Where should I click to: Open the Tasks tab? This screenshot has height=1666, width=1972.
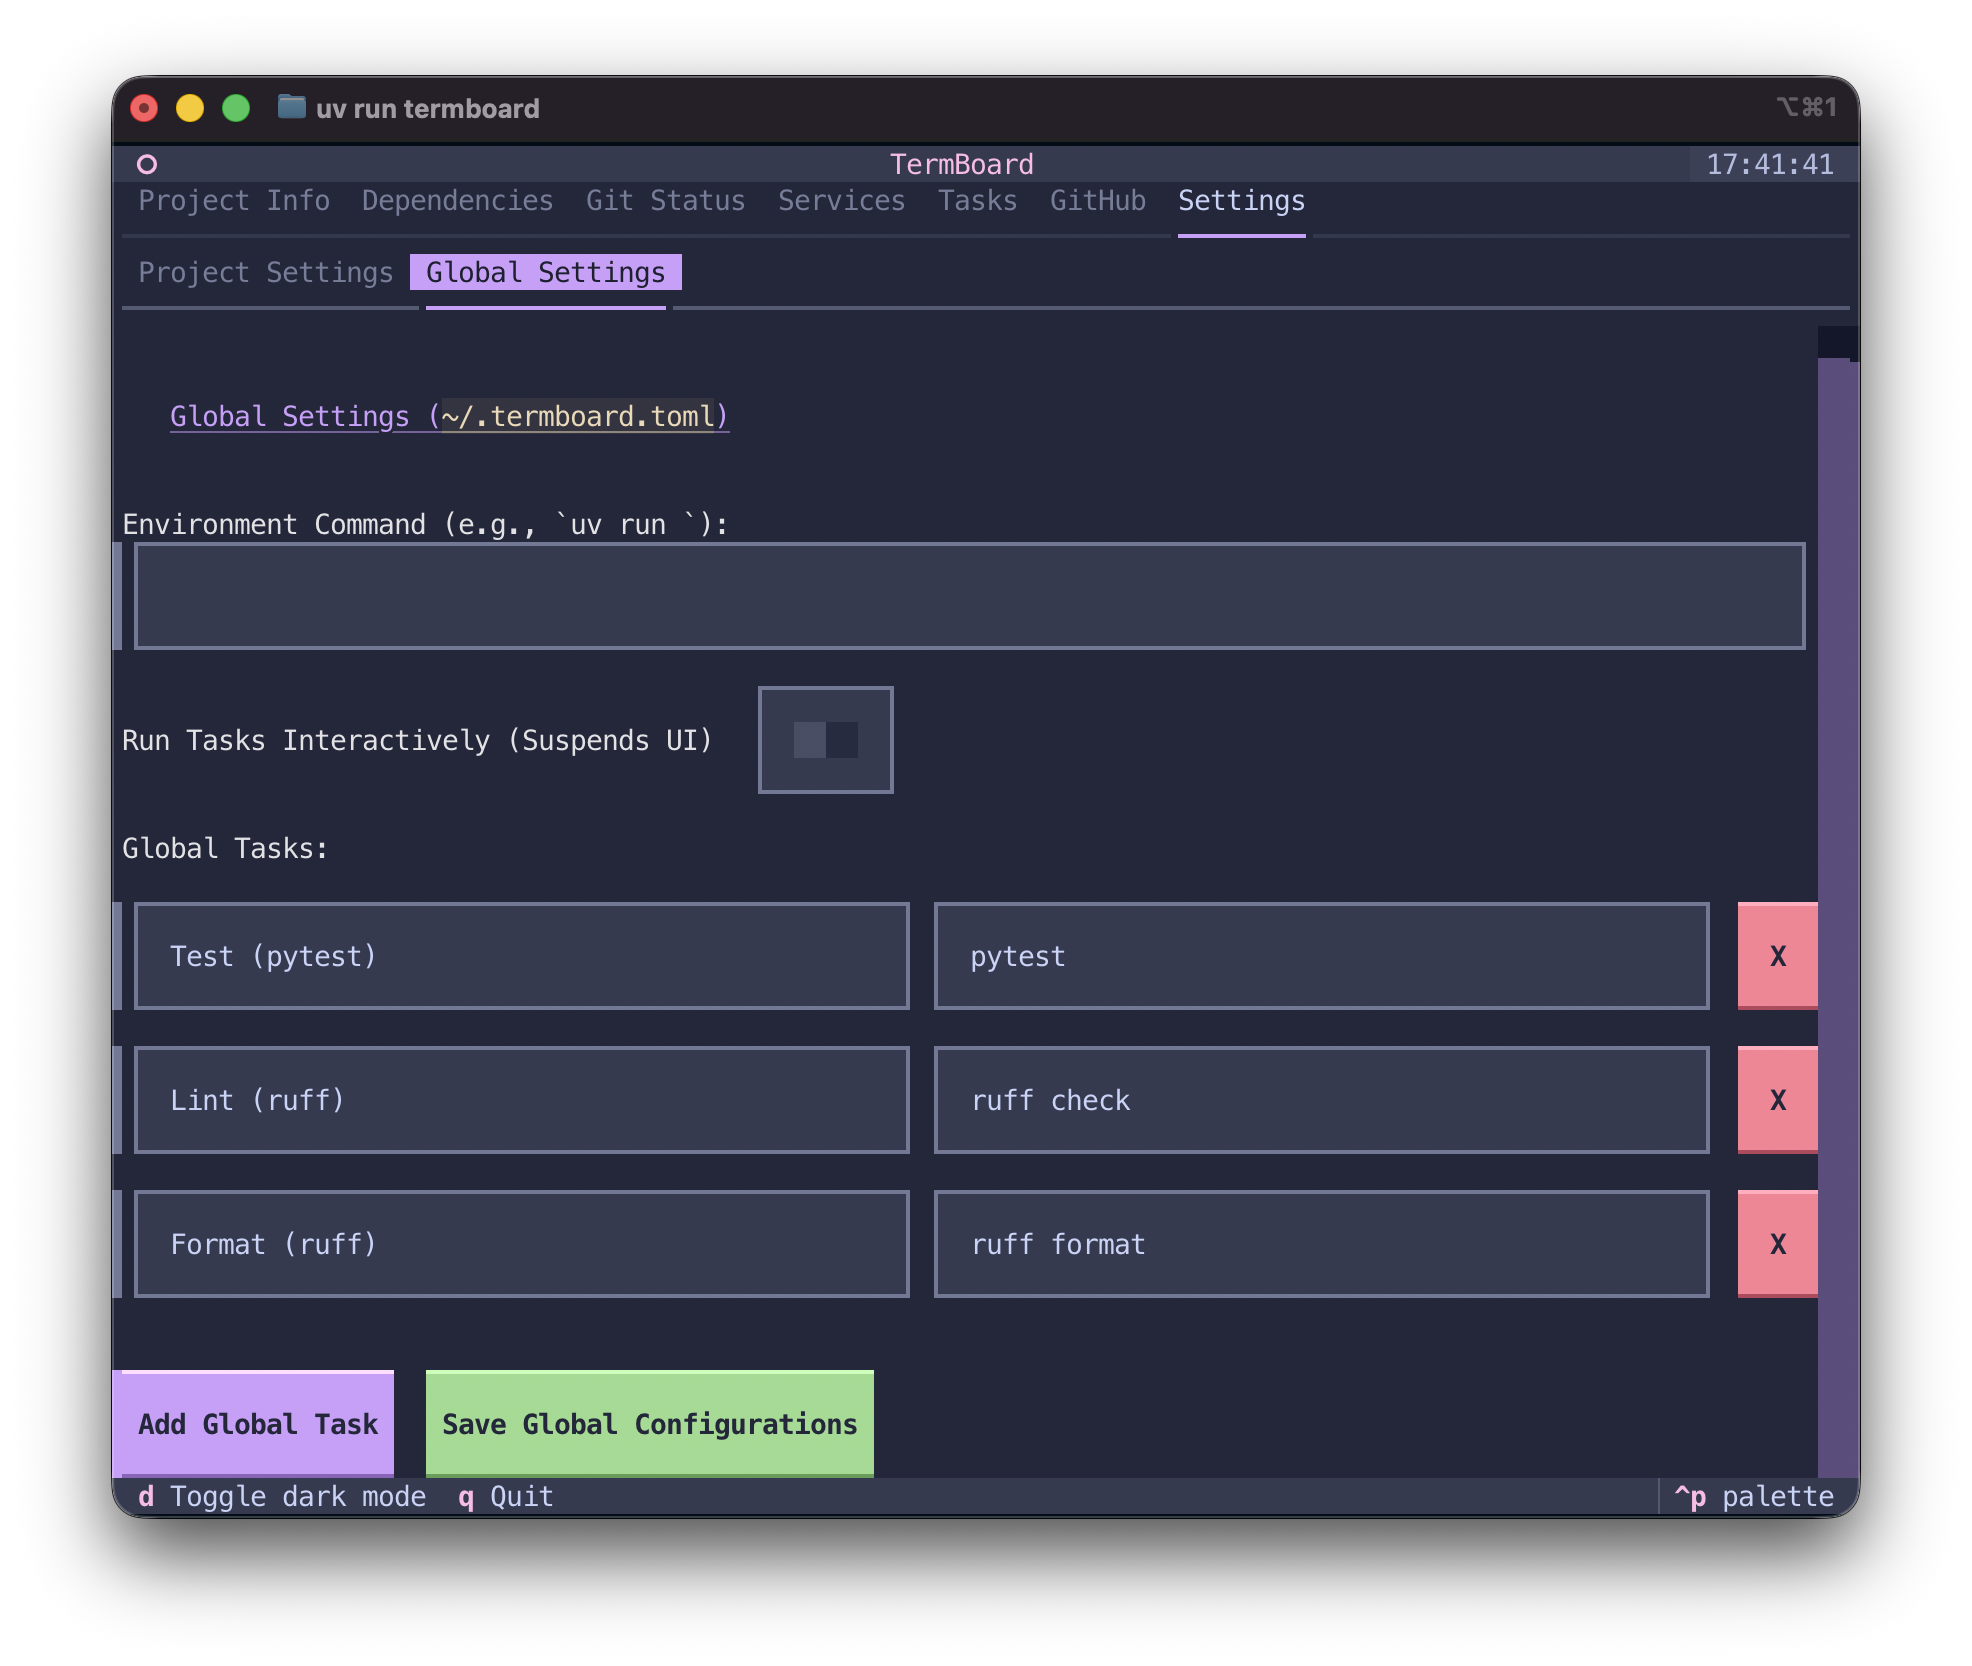click(977, 201)
